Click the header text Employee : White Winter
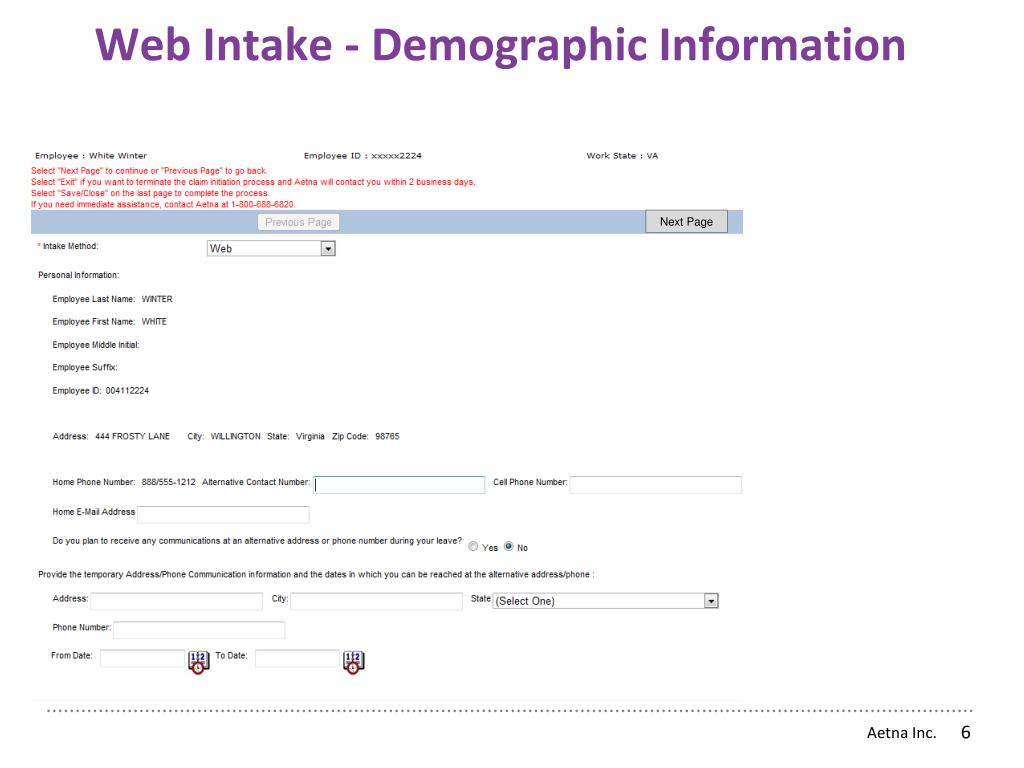This screenshot has height=768, width=1024. (91, 155)
